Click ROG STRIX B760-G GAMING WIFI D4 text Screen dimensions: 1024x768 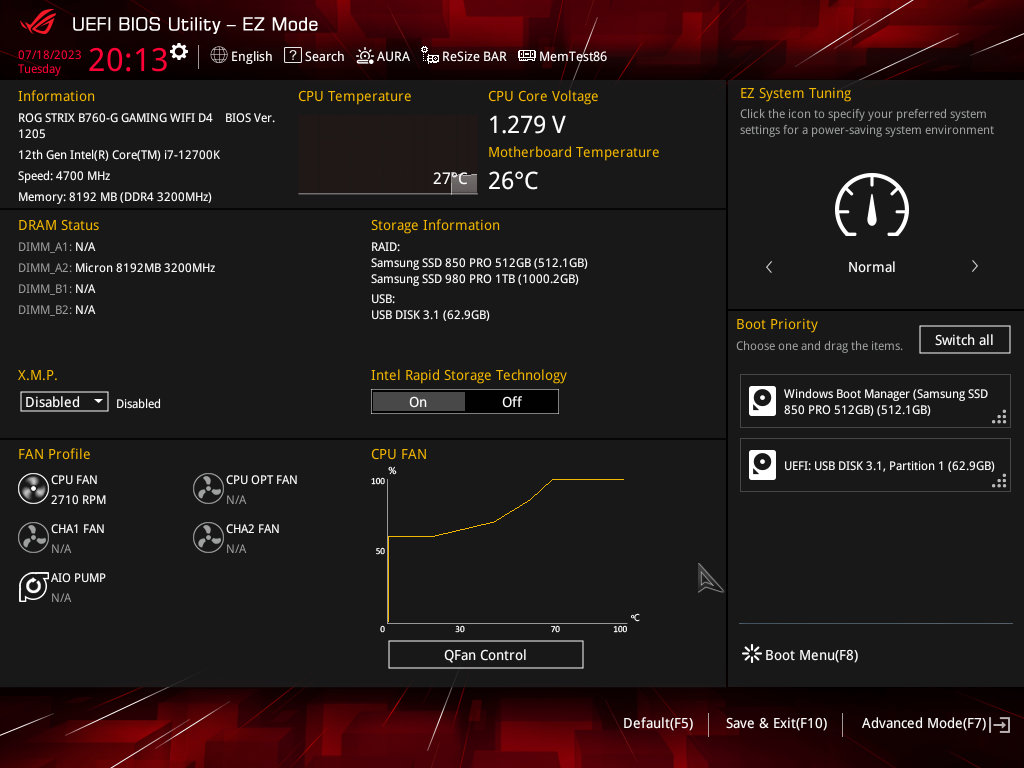(115, 118)
